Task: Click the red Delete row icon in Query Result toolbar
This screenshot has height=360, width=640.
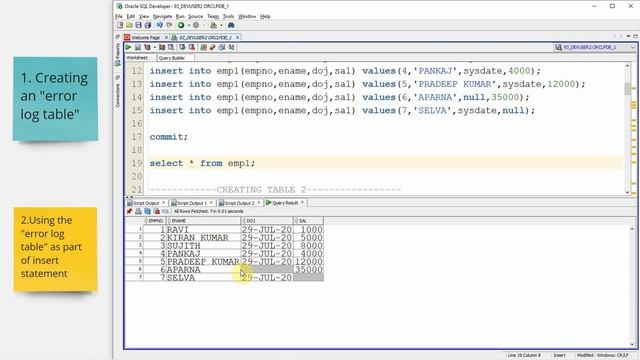Action: [156, 211]
